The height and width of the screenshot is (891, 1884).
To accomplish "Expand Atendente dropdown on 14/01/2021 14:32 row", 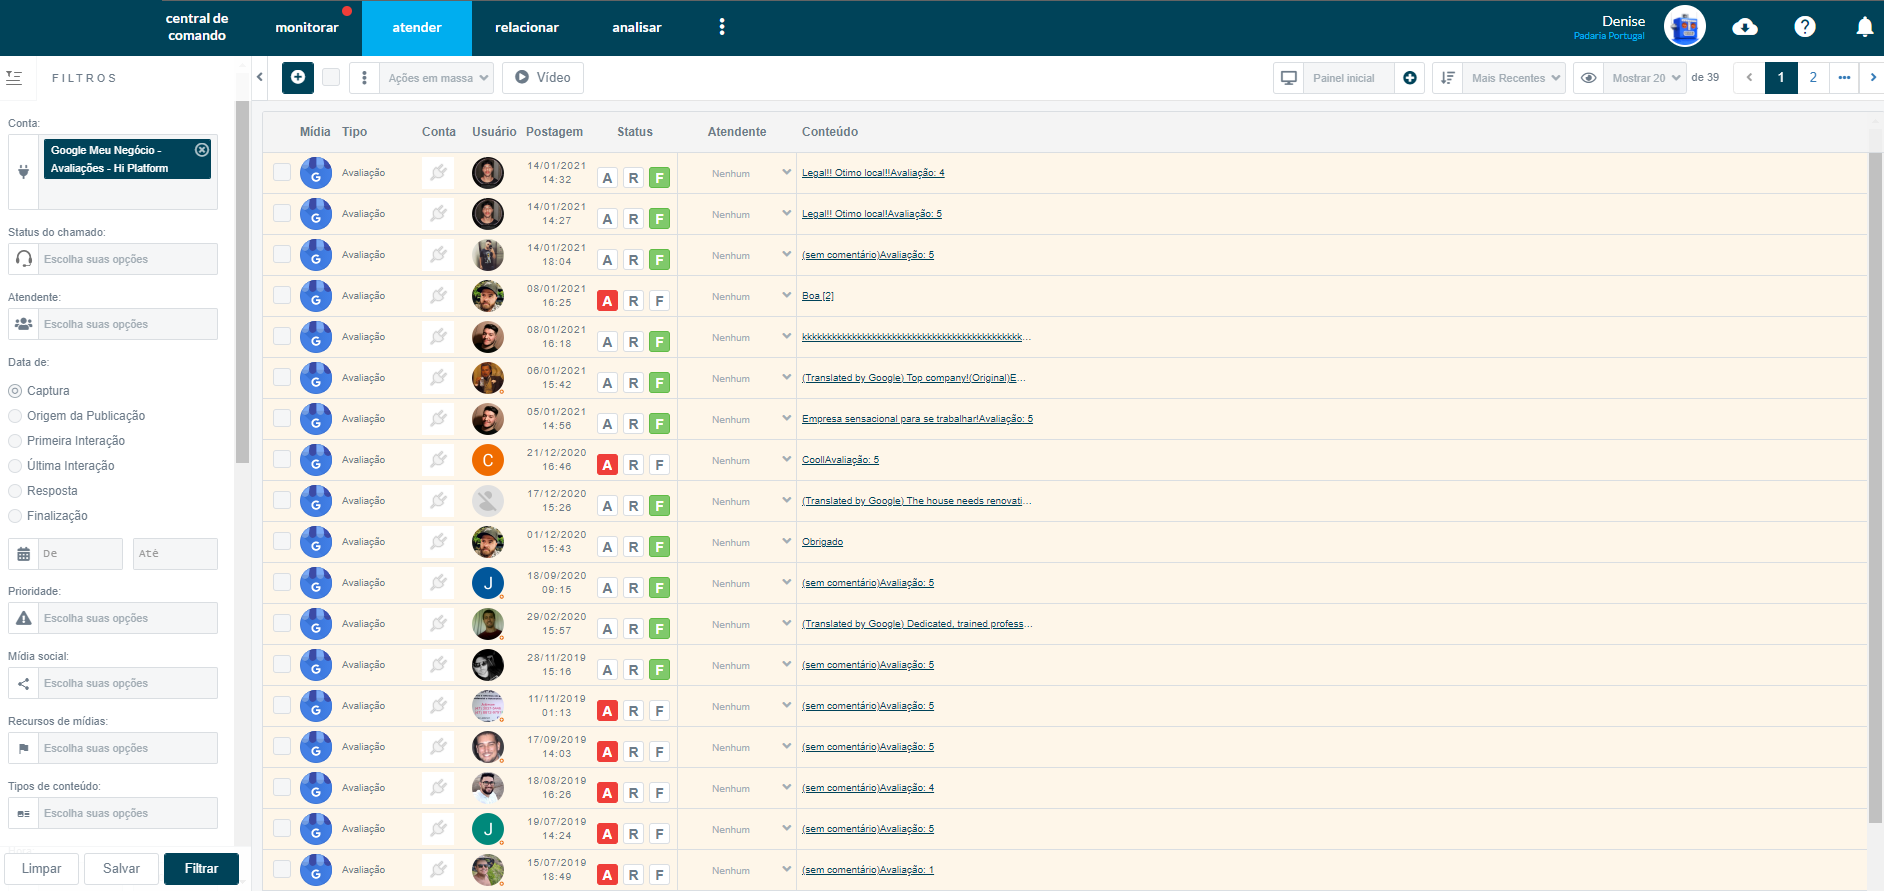I will tap(786, 172).
